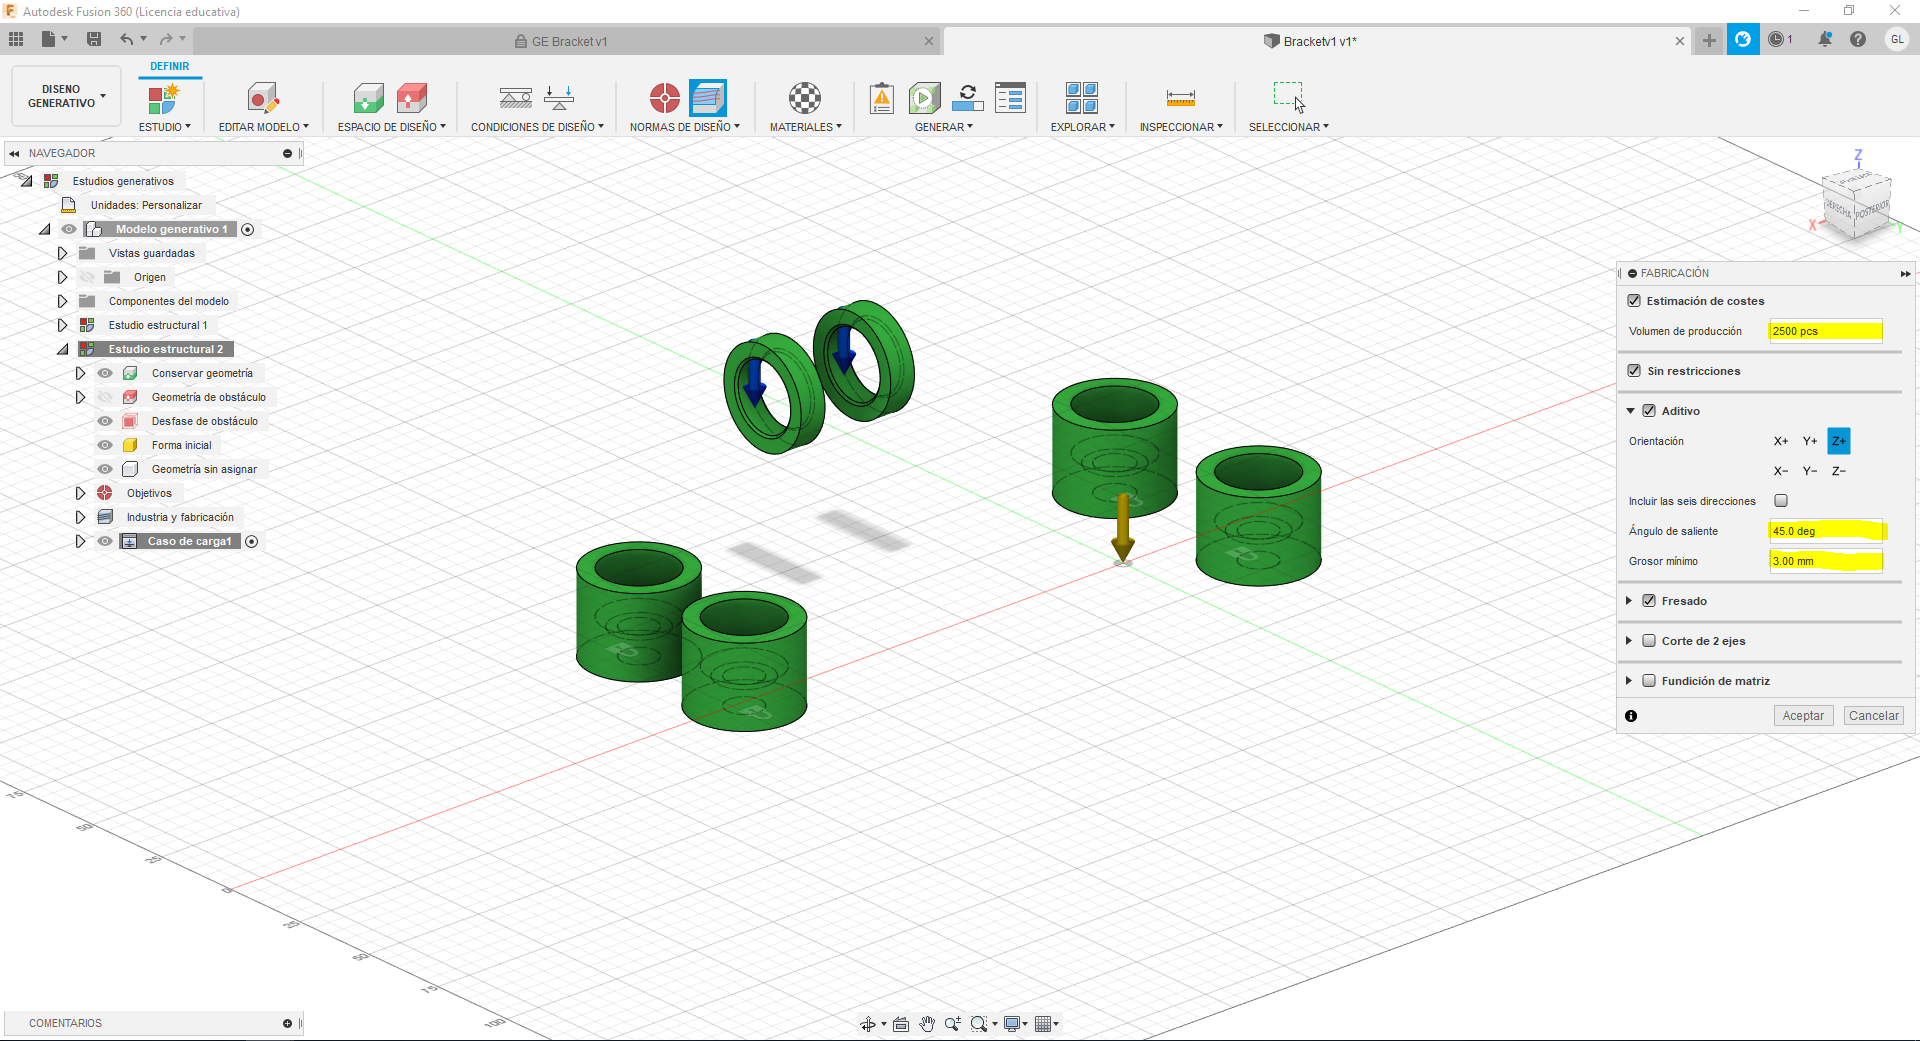Open DISEÑO GENERATIVO workspace dropdown

[67, 96]
